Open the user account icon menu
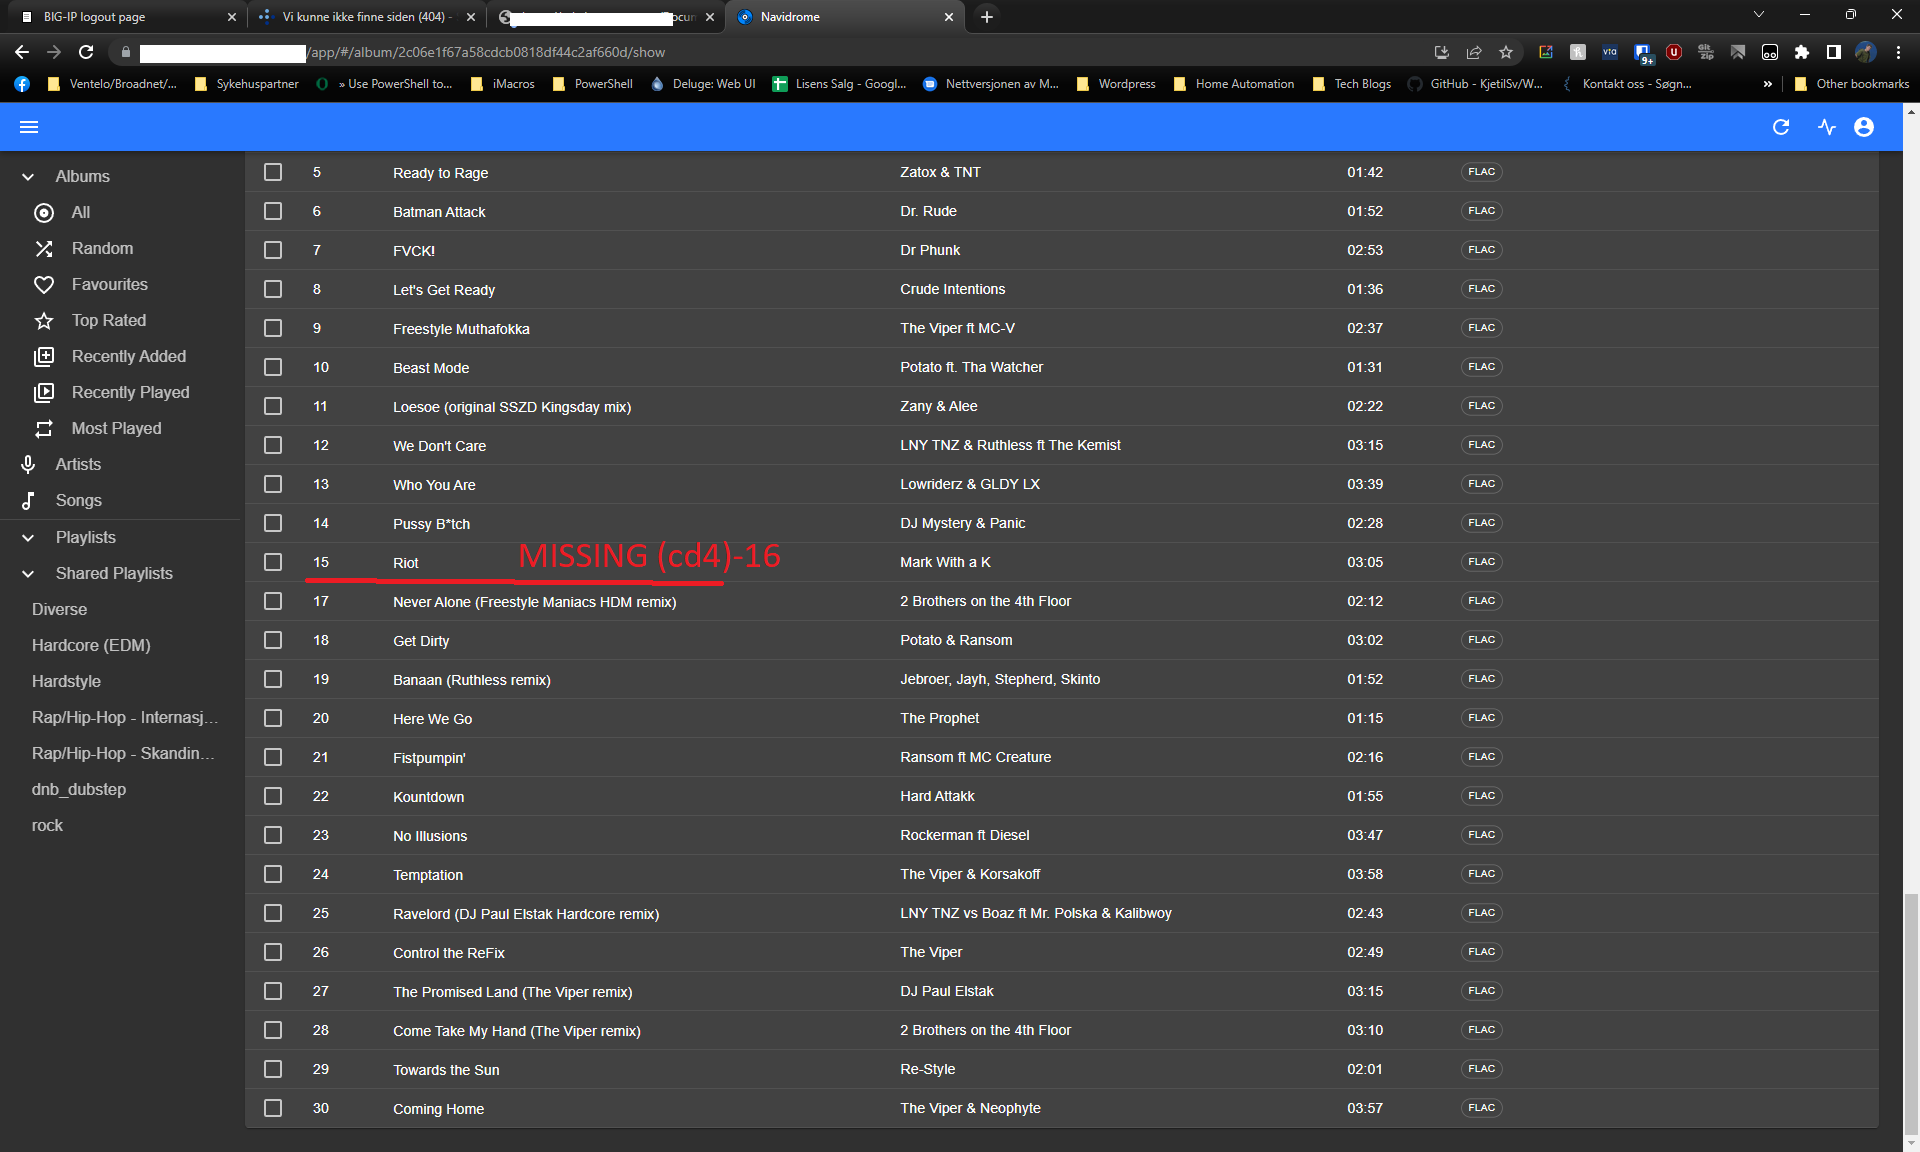Viewport: 1920px width, 1152px height. pos(1864,127)
